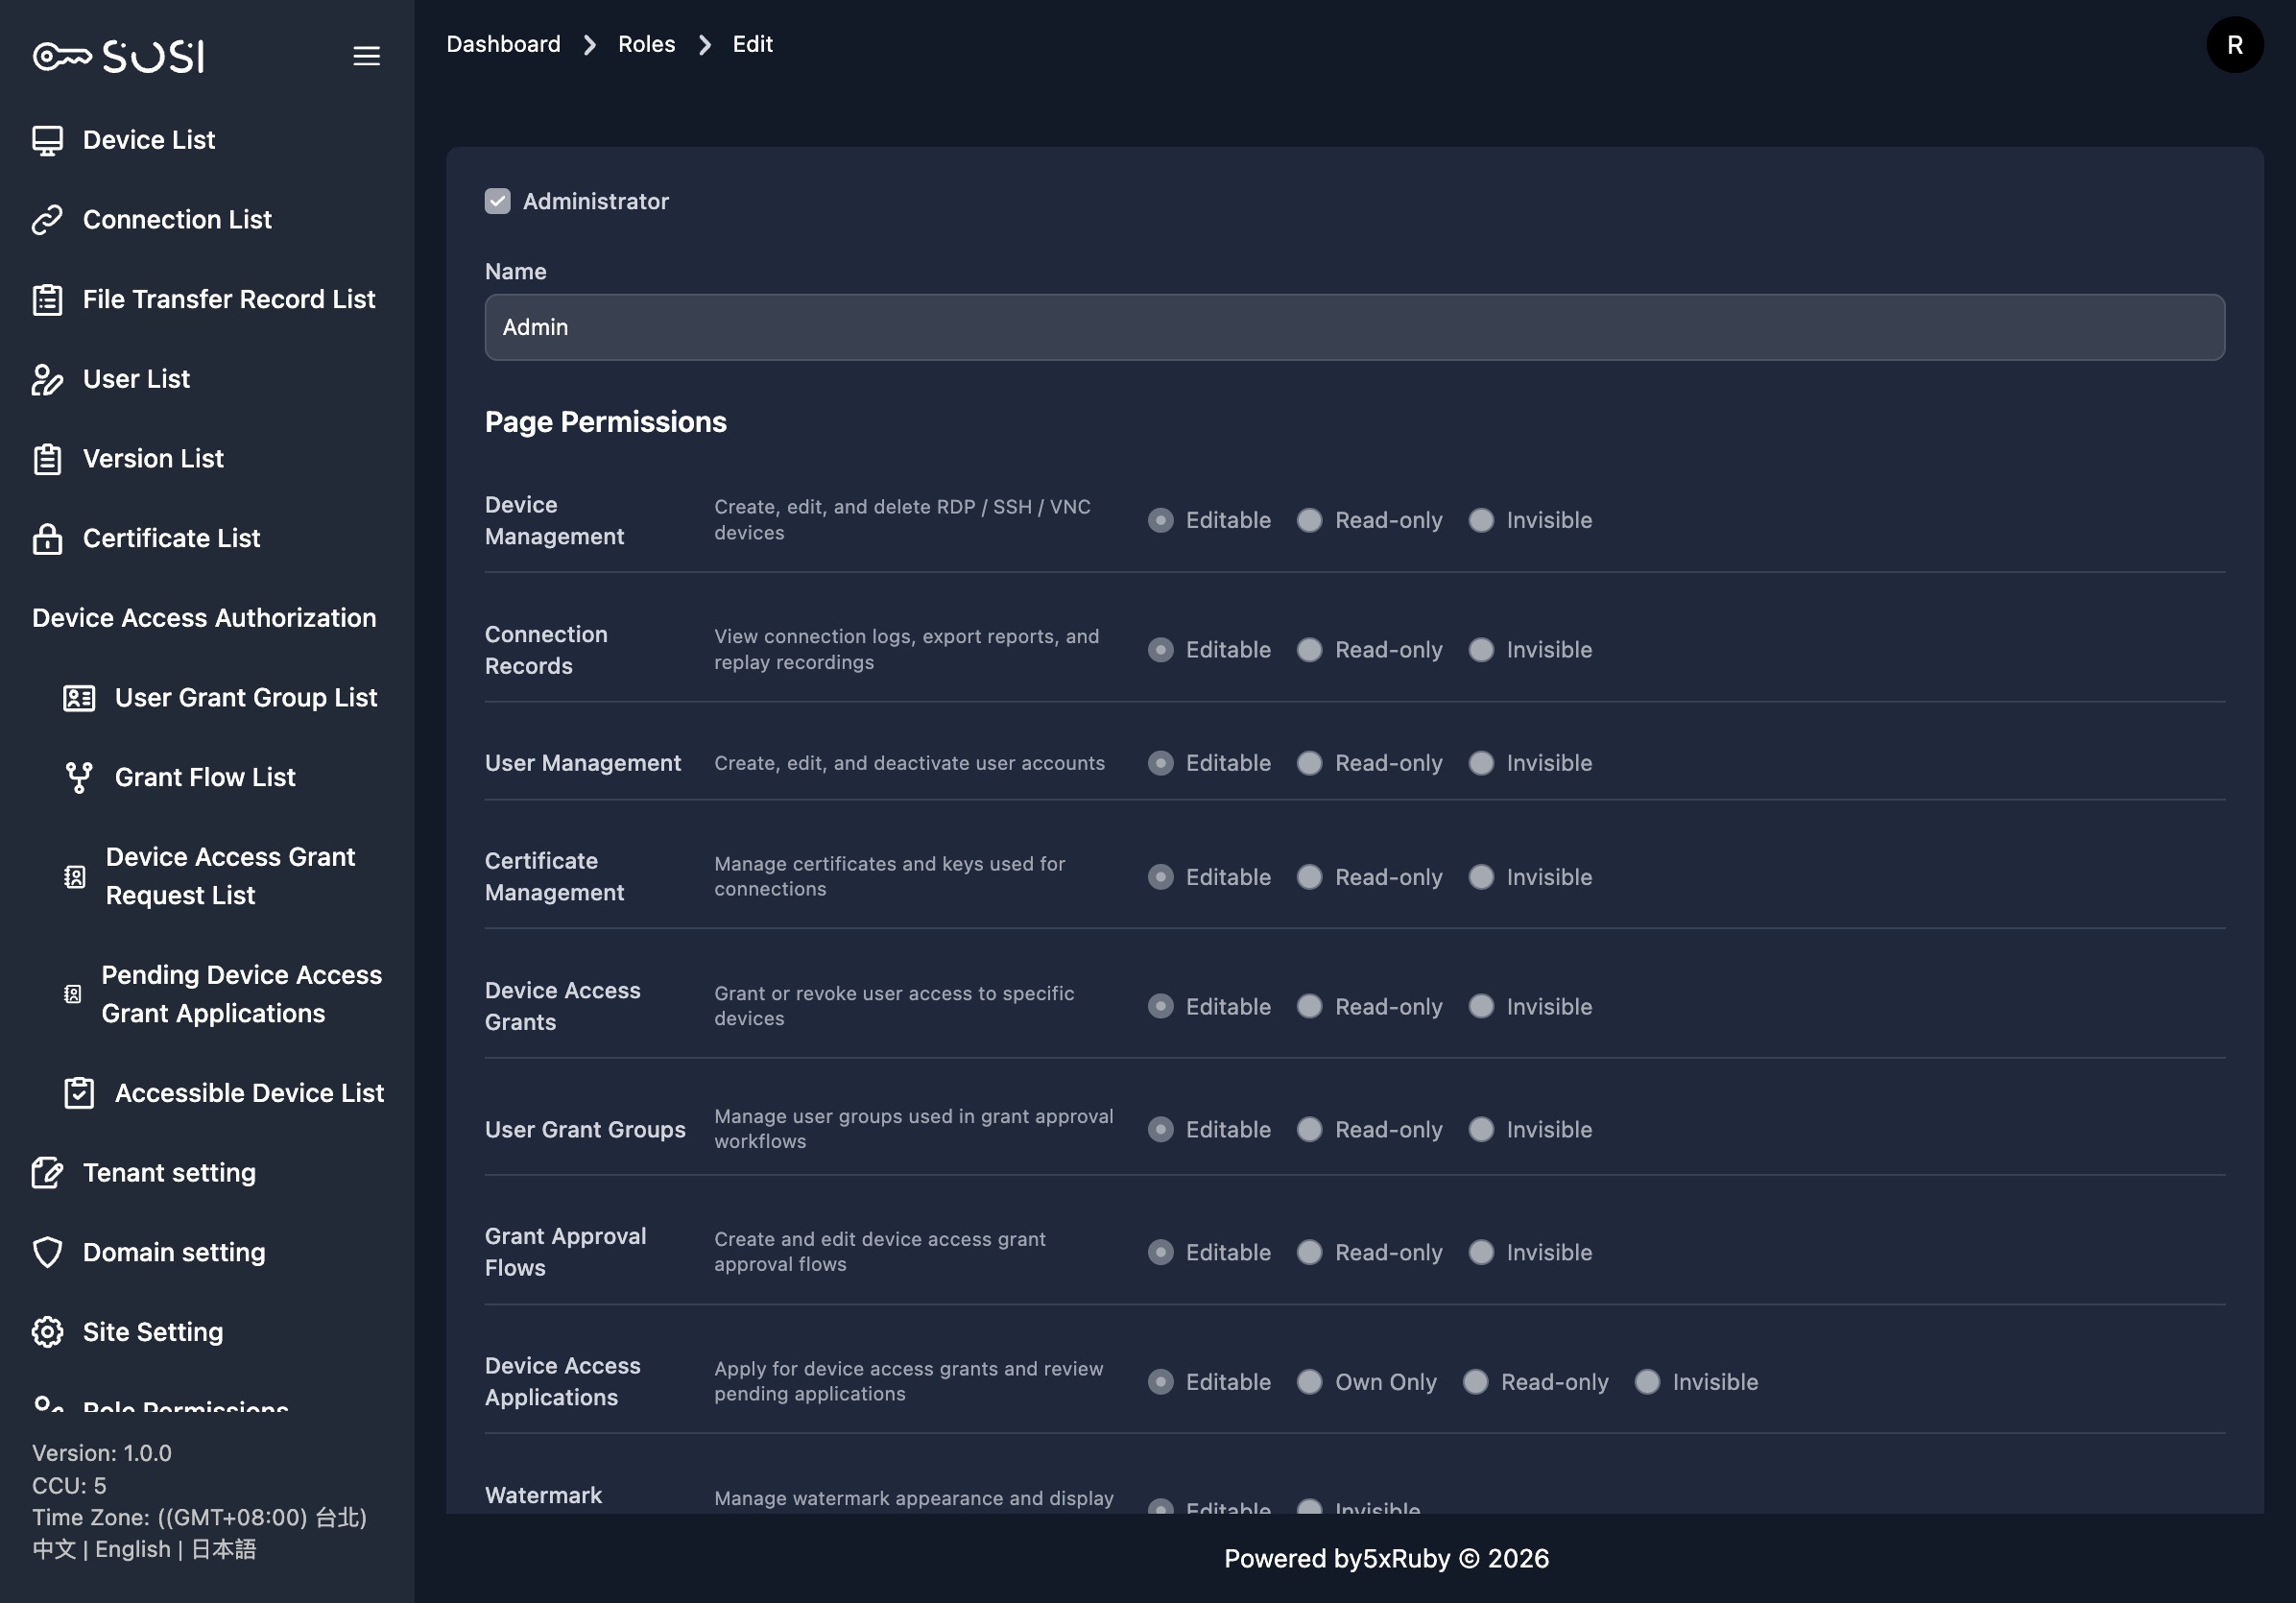Open Device Access Grant Request List
The height and width of the screenshot is (1603, 2296).
point(230,877)
